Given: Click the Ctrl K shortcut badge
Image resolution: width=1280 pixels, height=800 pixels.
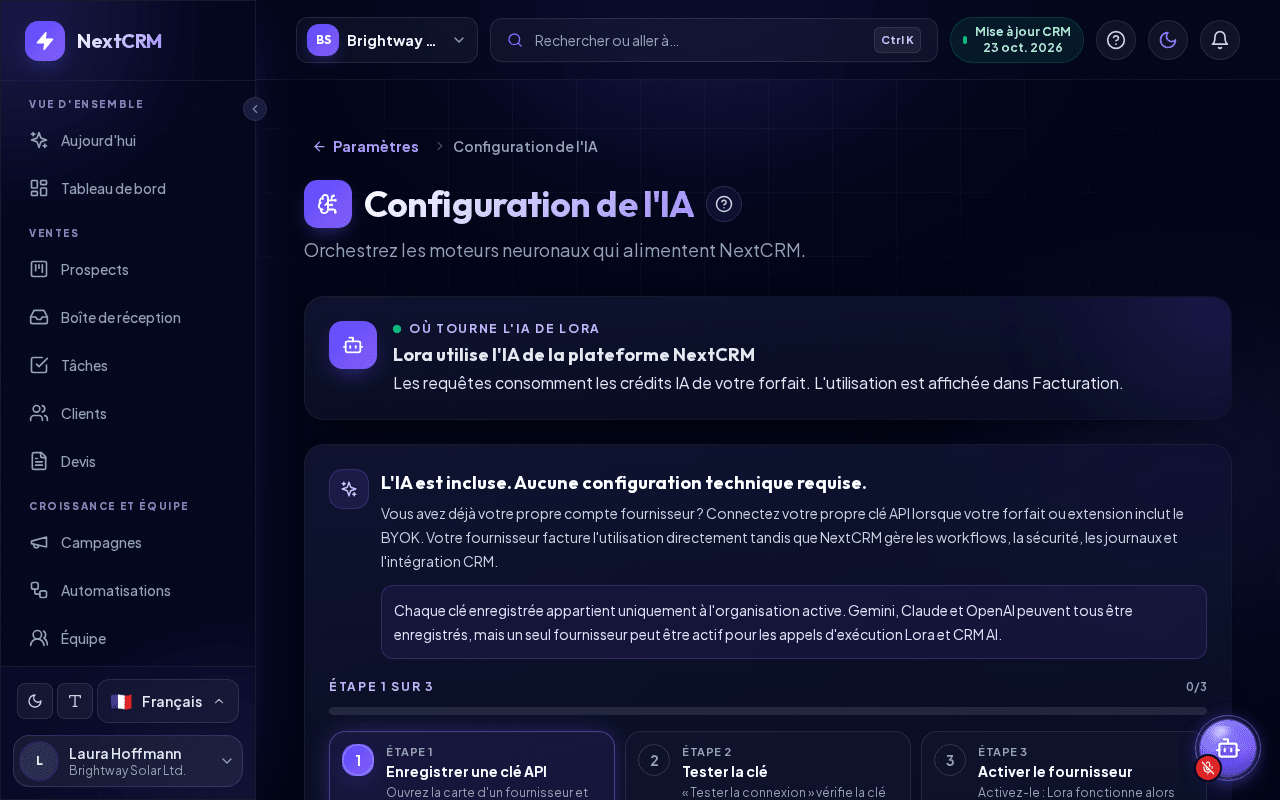Looking at the screenshot, I should (x=897, y=40).
